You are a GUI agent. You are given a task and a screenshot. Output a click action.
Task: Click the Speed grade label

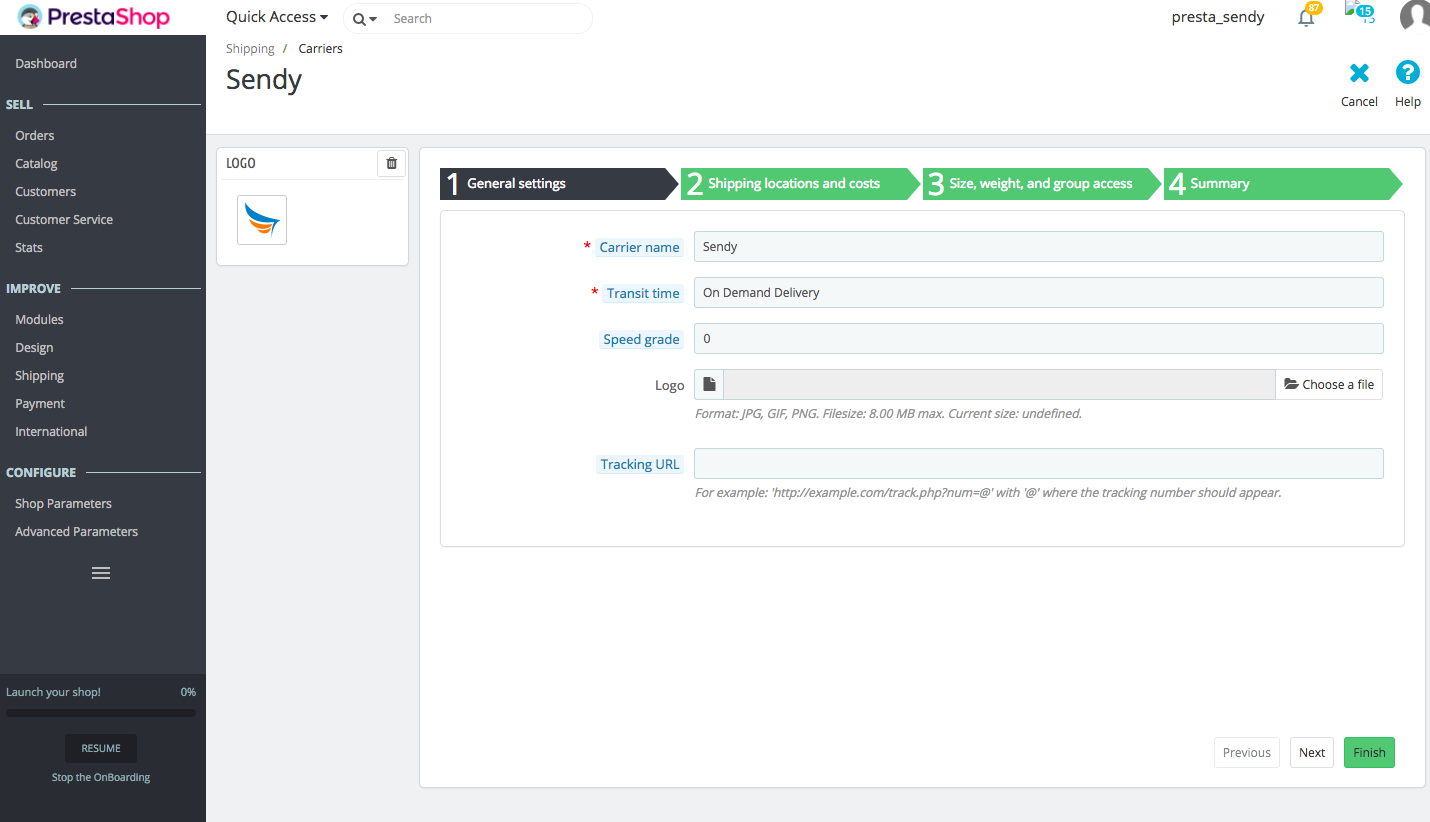click(641, 339)
